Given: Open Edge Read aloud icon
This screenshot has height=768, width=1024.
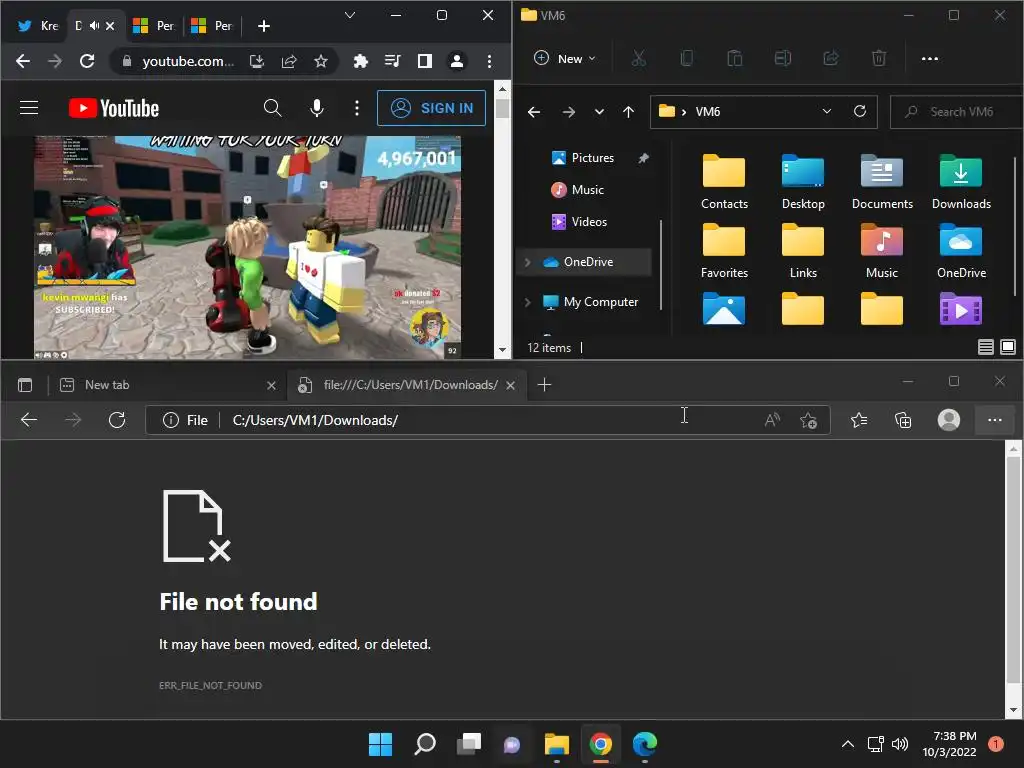Looking at the screenshot, I should coord(772,420).
